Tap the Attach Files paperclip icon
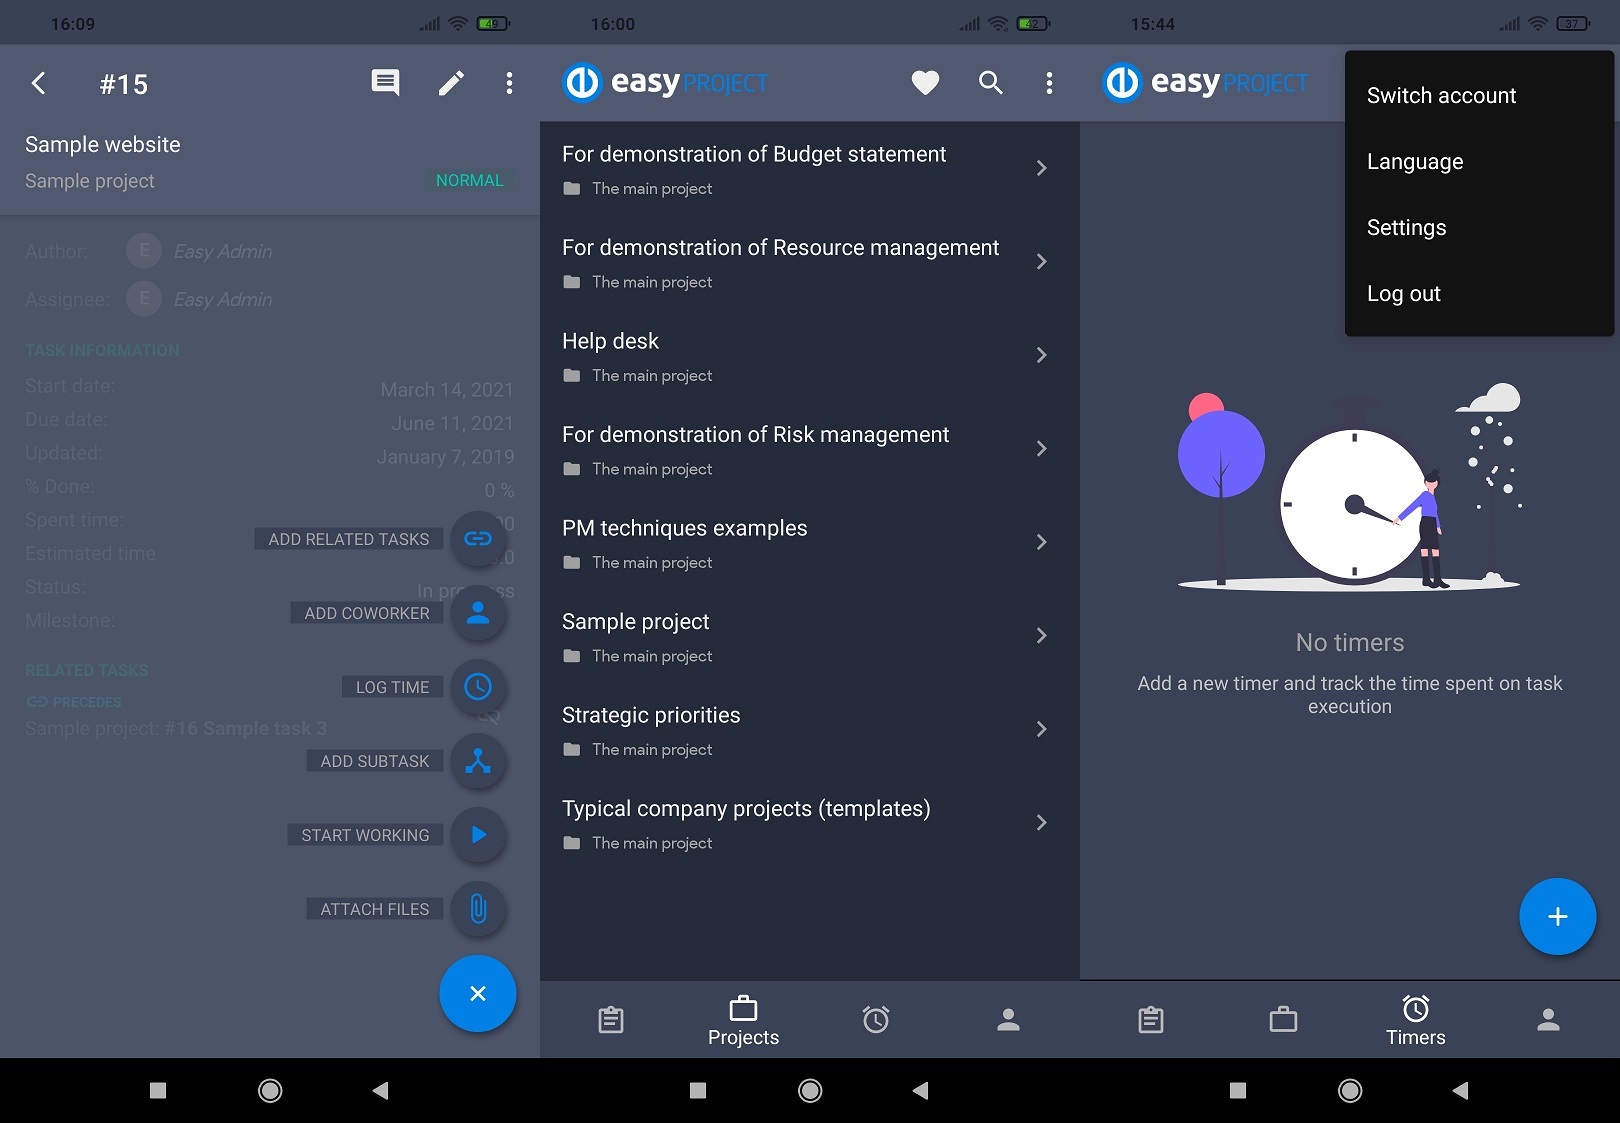 coord(478,910)
